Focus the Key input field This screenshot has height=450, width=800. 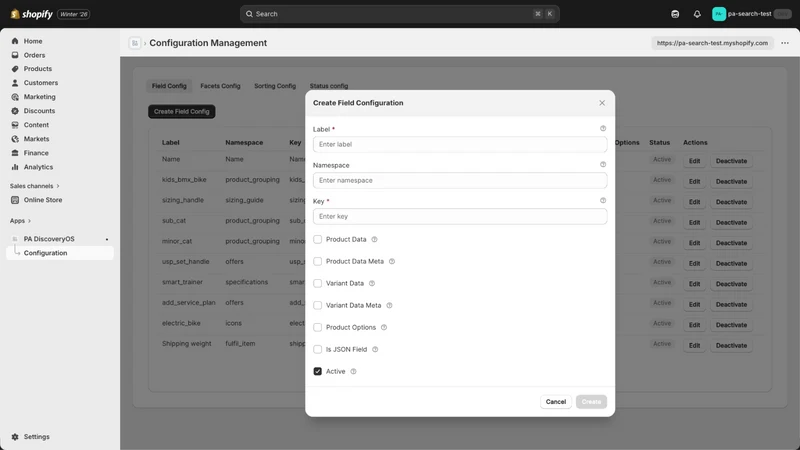pos(460,216)
